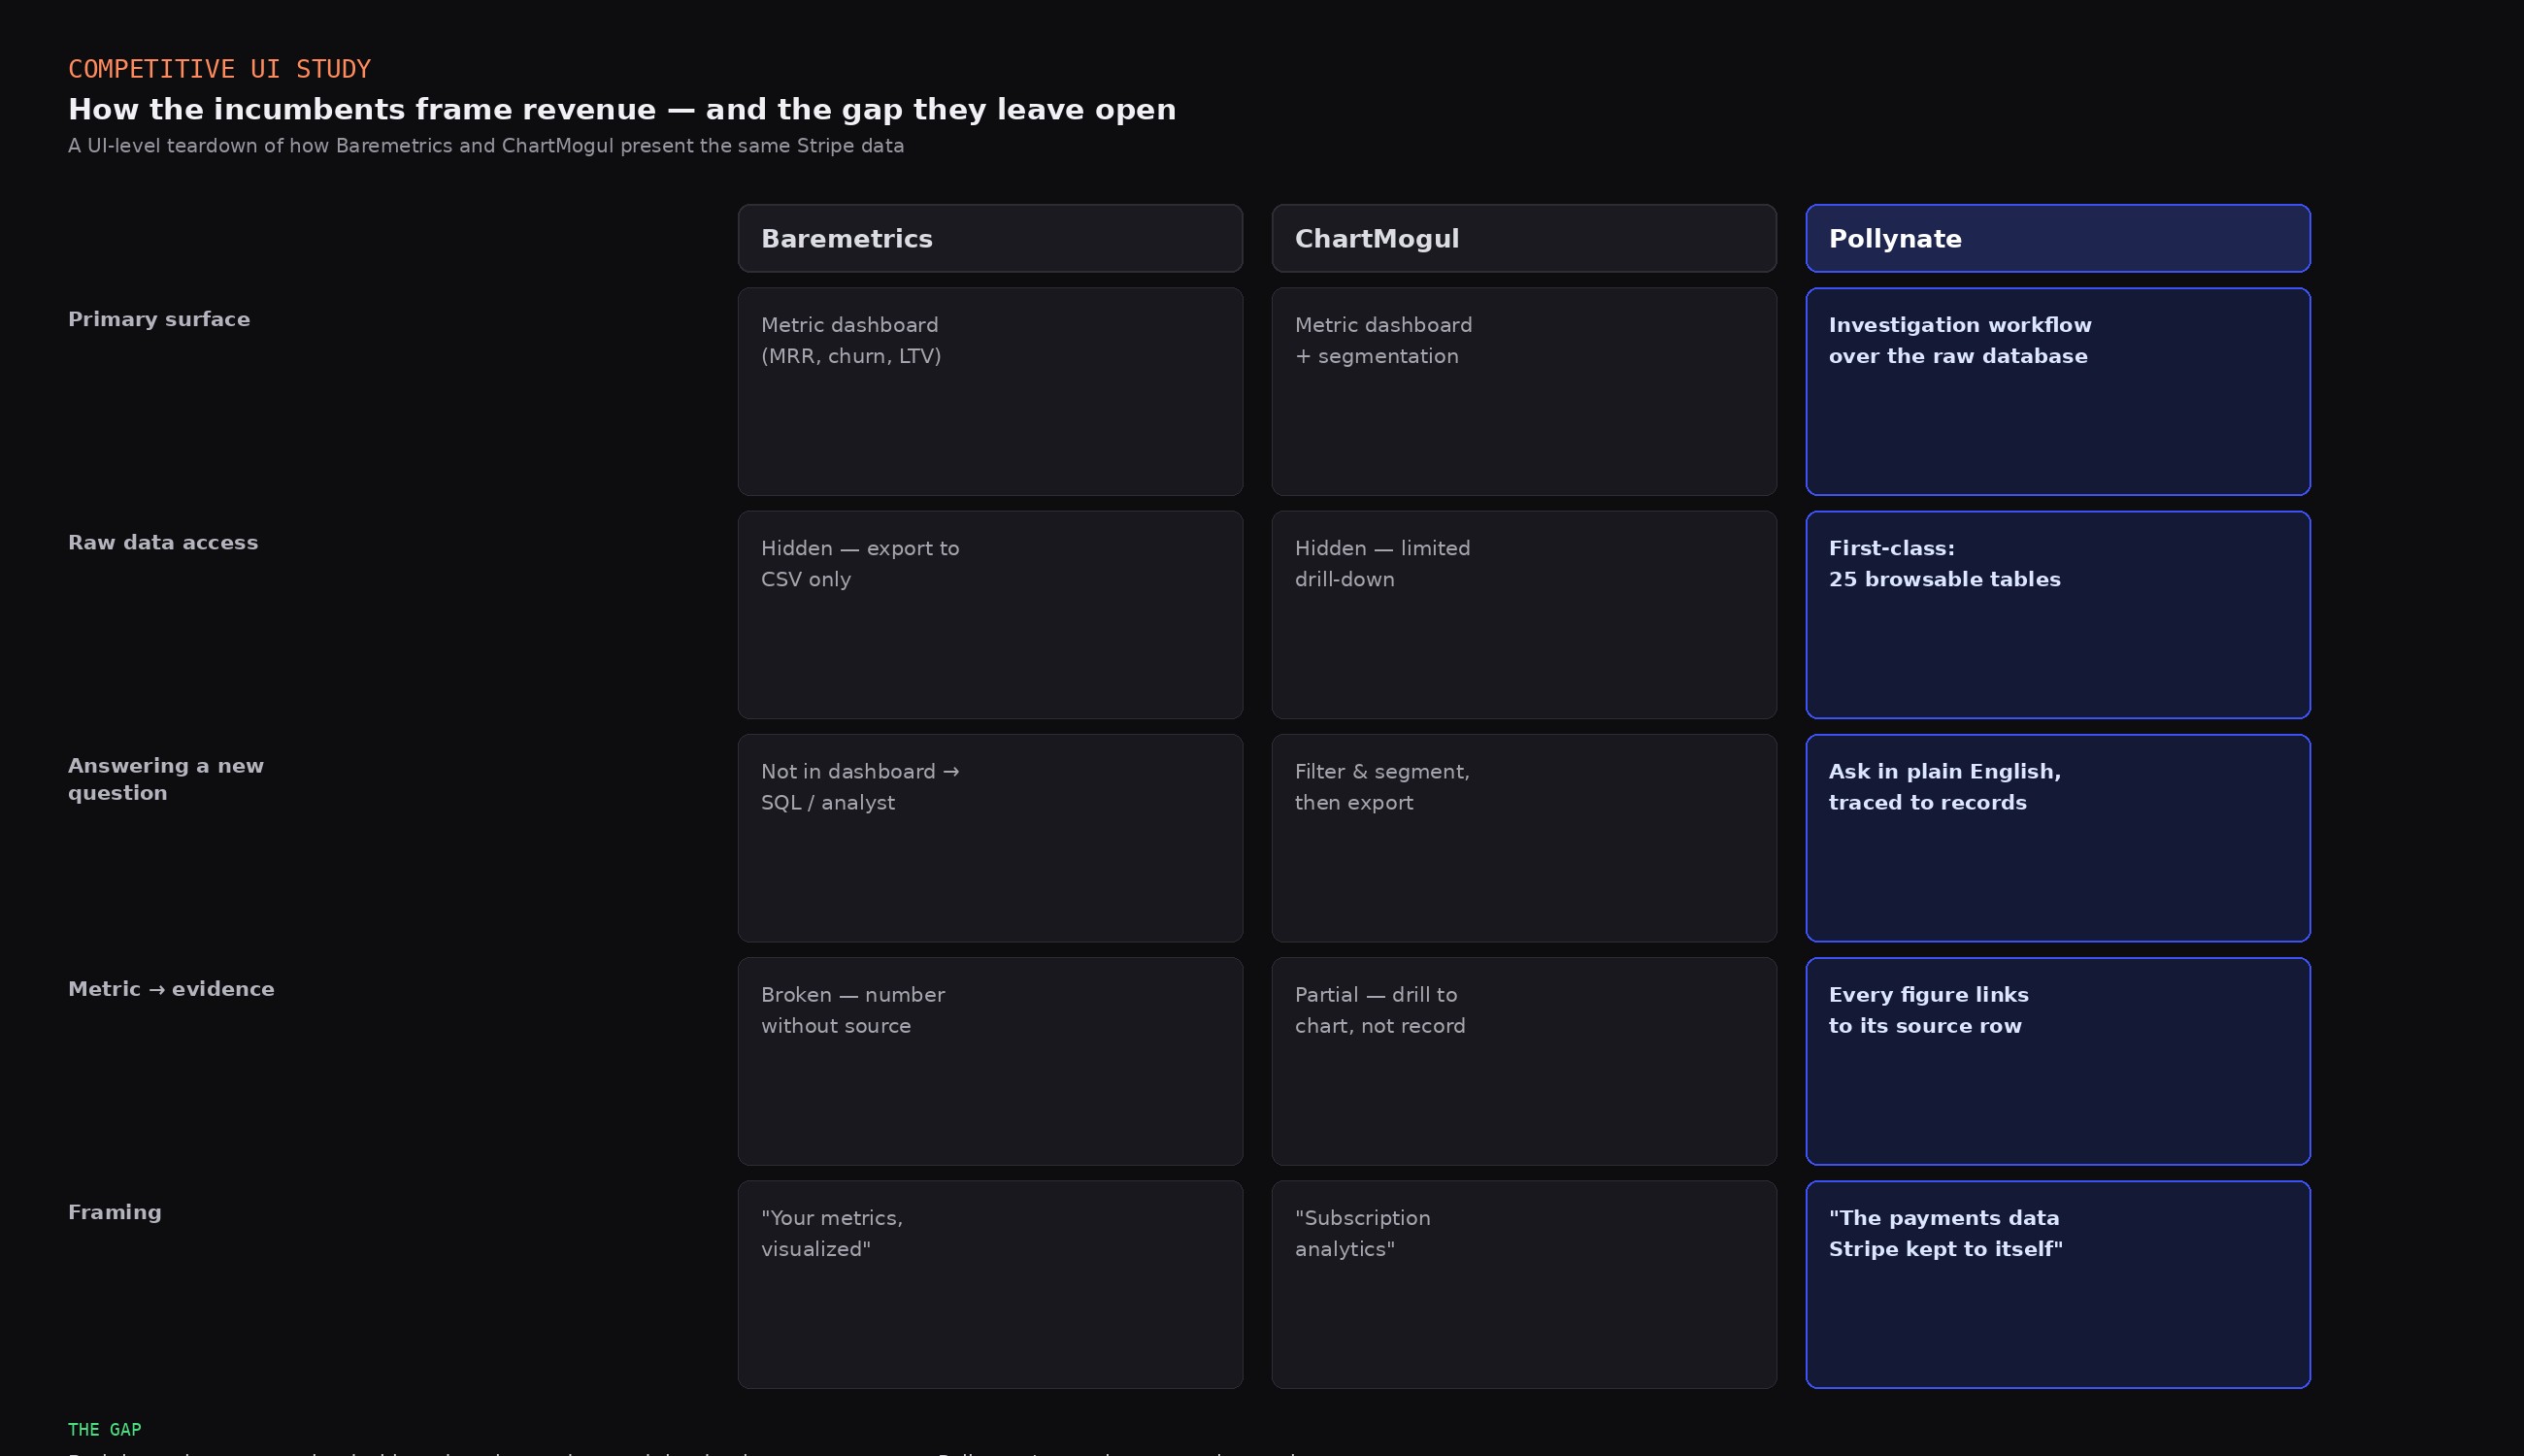2524x1456 pixels.
Task: Click the 'Raw data access' row label
Action: (x=163, y=543)
